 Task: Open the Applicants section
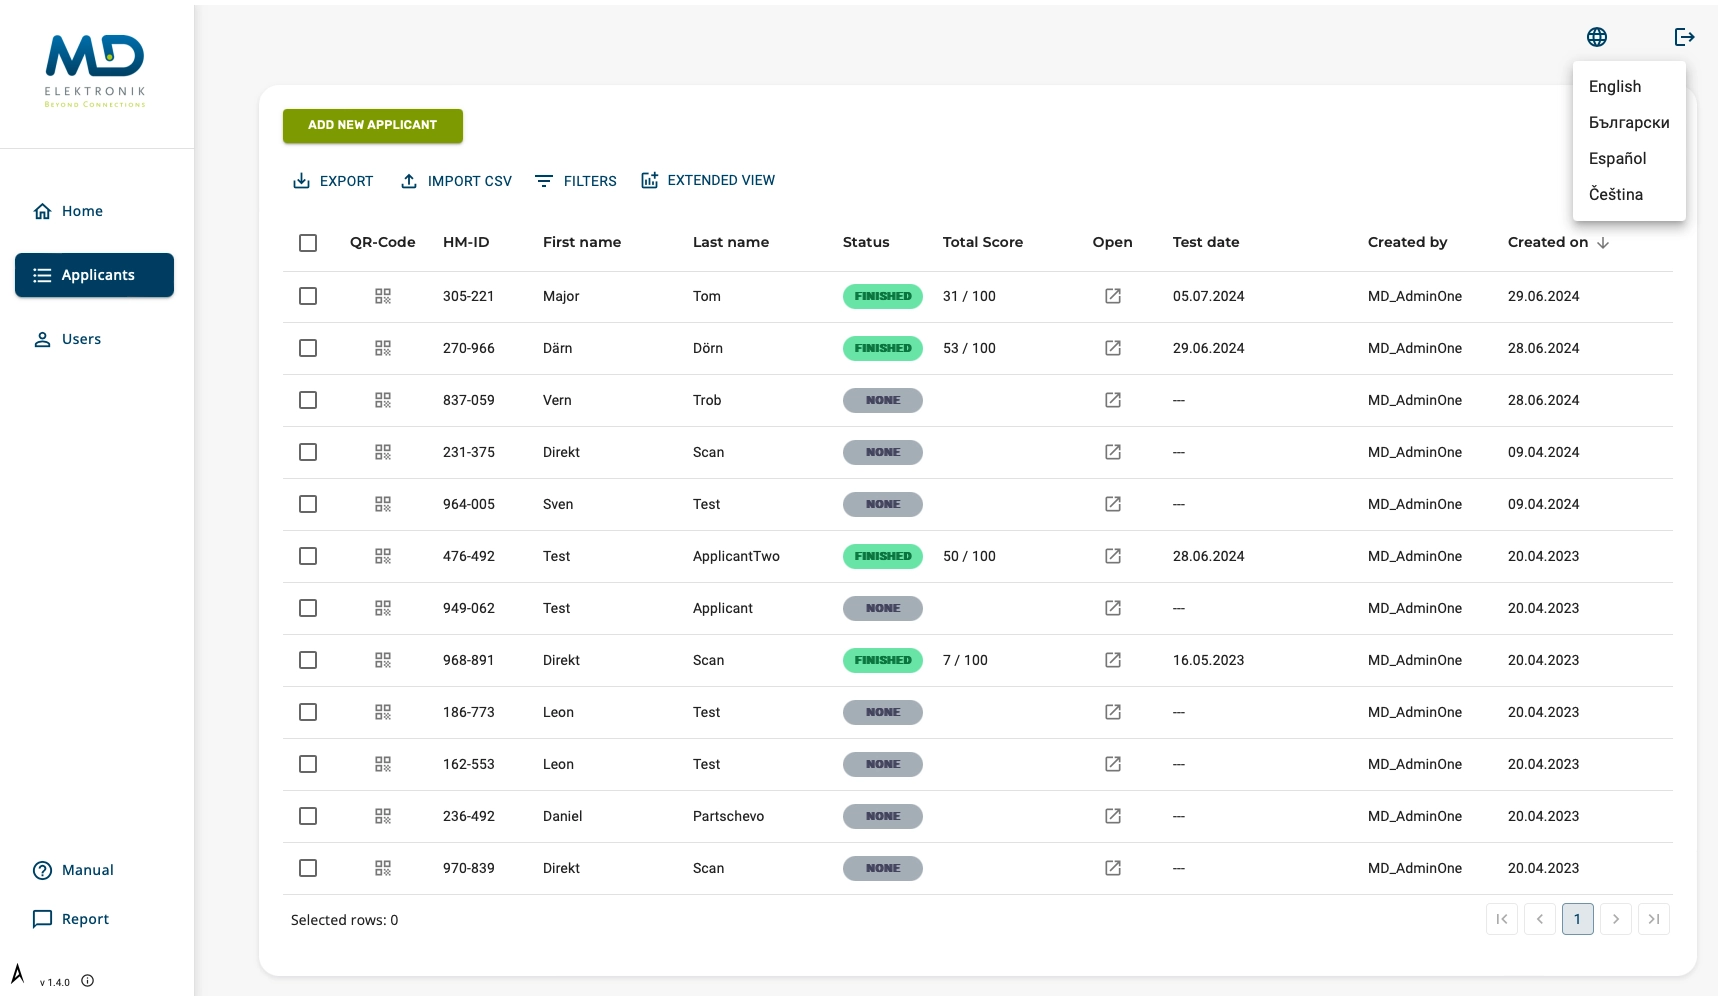coord(94,275)
